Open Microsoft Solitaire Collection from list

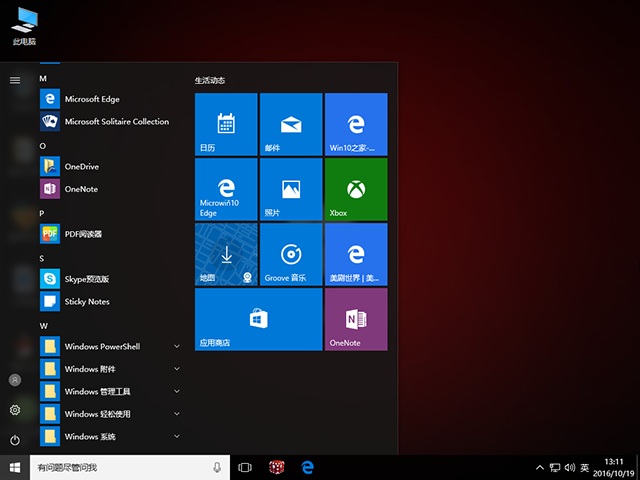(116, 122)
